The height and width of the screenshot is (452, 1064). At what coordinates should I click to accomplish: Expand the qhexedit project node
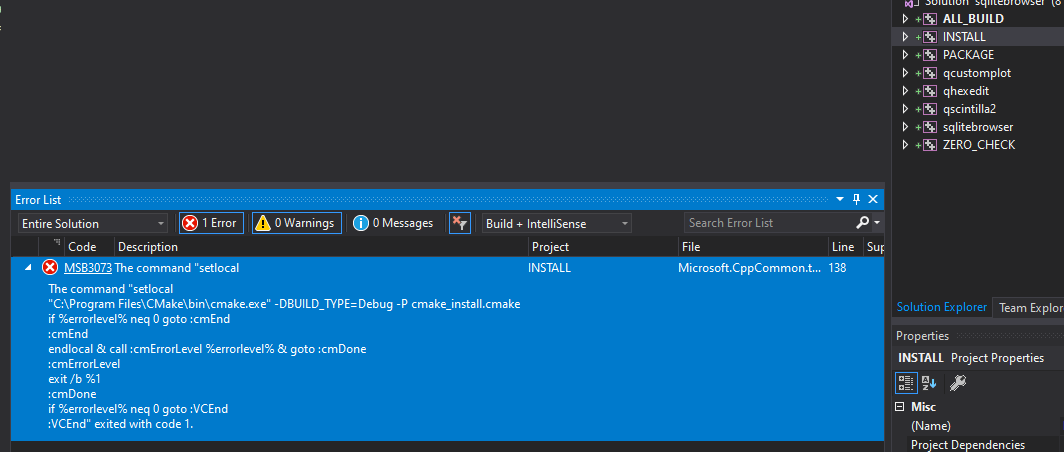(905, 91)
